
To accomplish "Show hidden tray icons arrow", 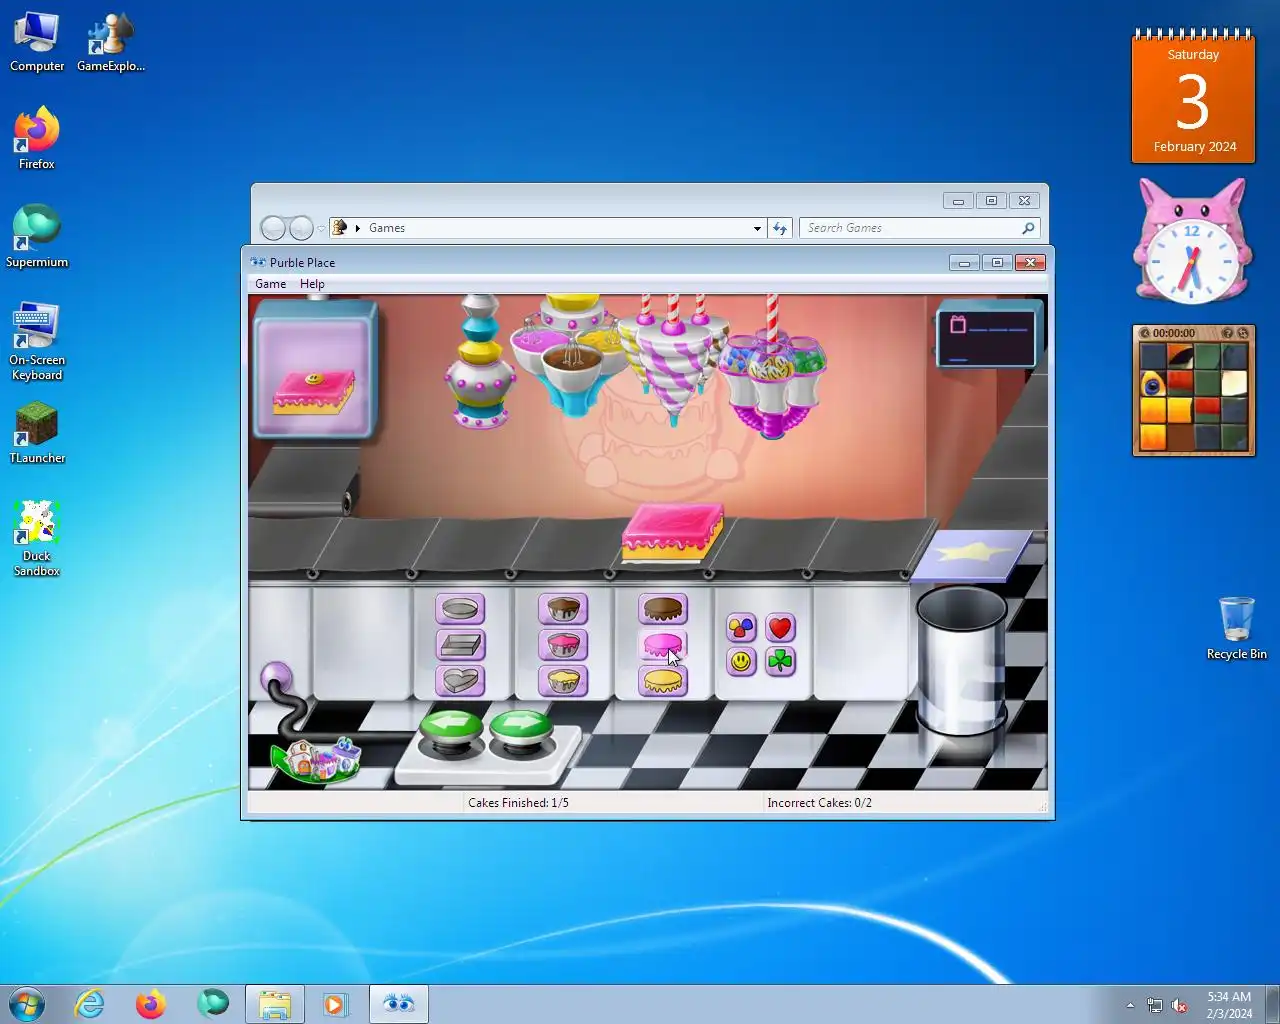I will 1130,1005.
